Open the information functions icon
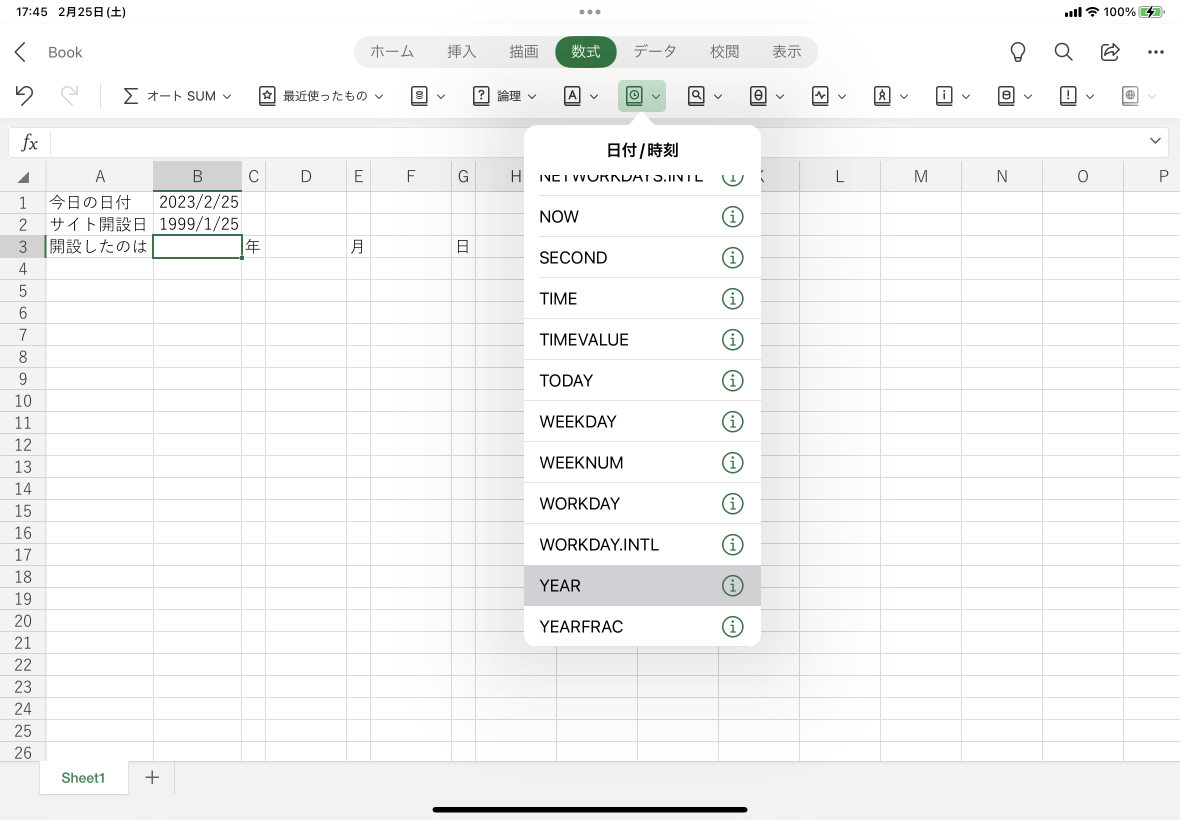 944,96
